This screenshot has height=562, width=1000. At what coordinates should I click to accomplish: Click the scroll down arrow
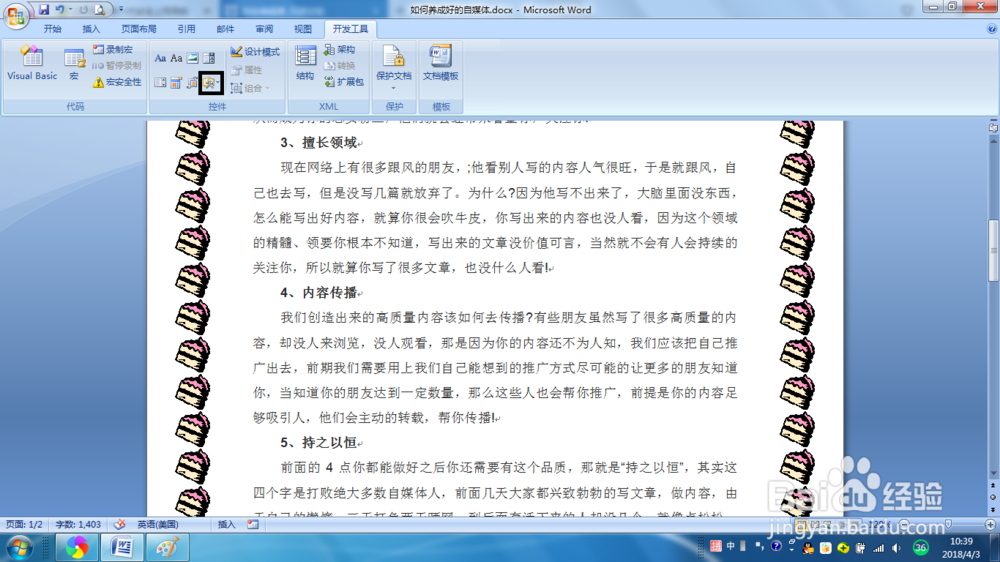(993, 473)
